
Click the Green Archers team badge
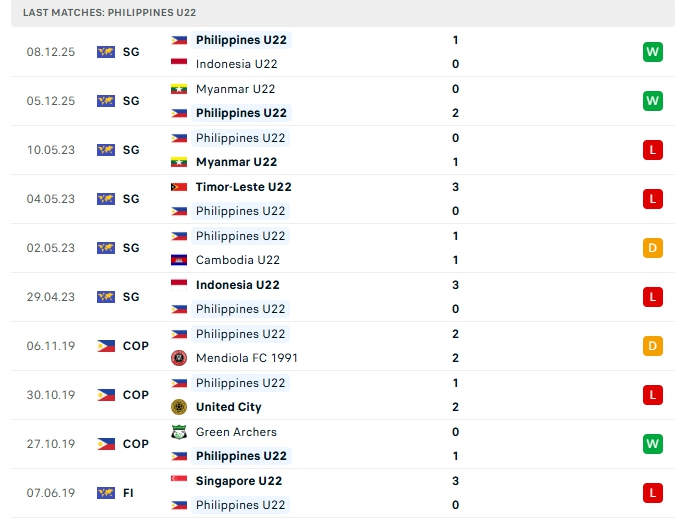179,432
